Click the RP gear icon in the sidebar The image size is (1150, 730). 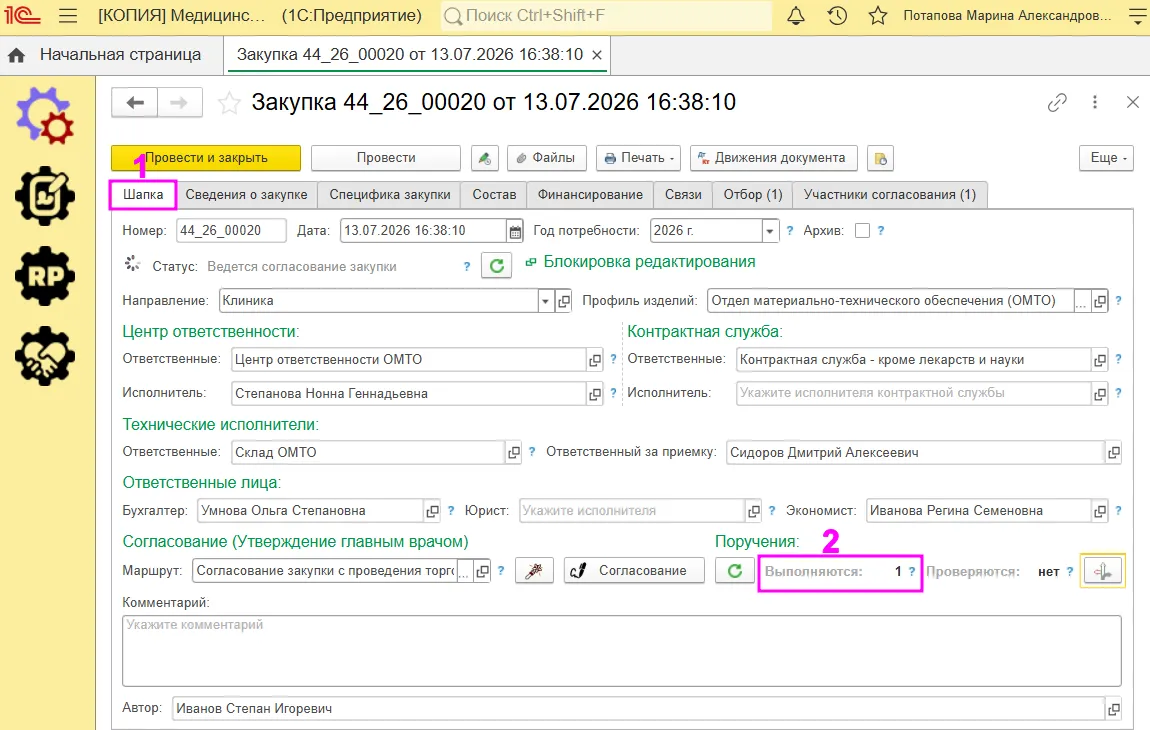click(45, 276)
